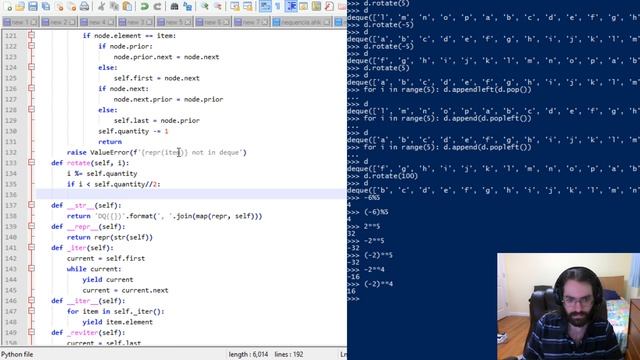Toggle the Word wrap toolbar button
640x360 pixels.
[x=265, y=6]
